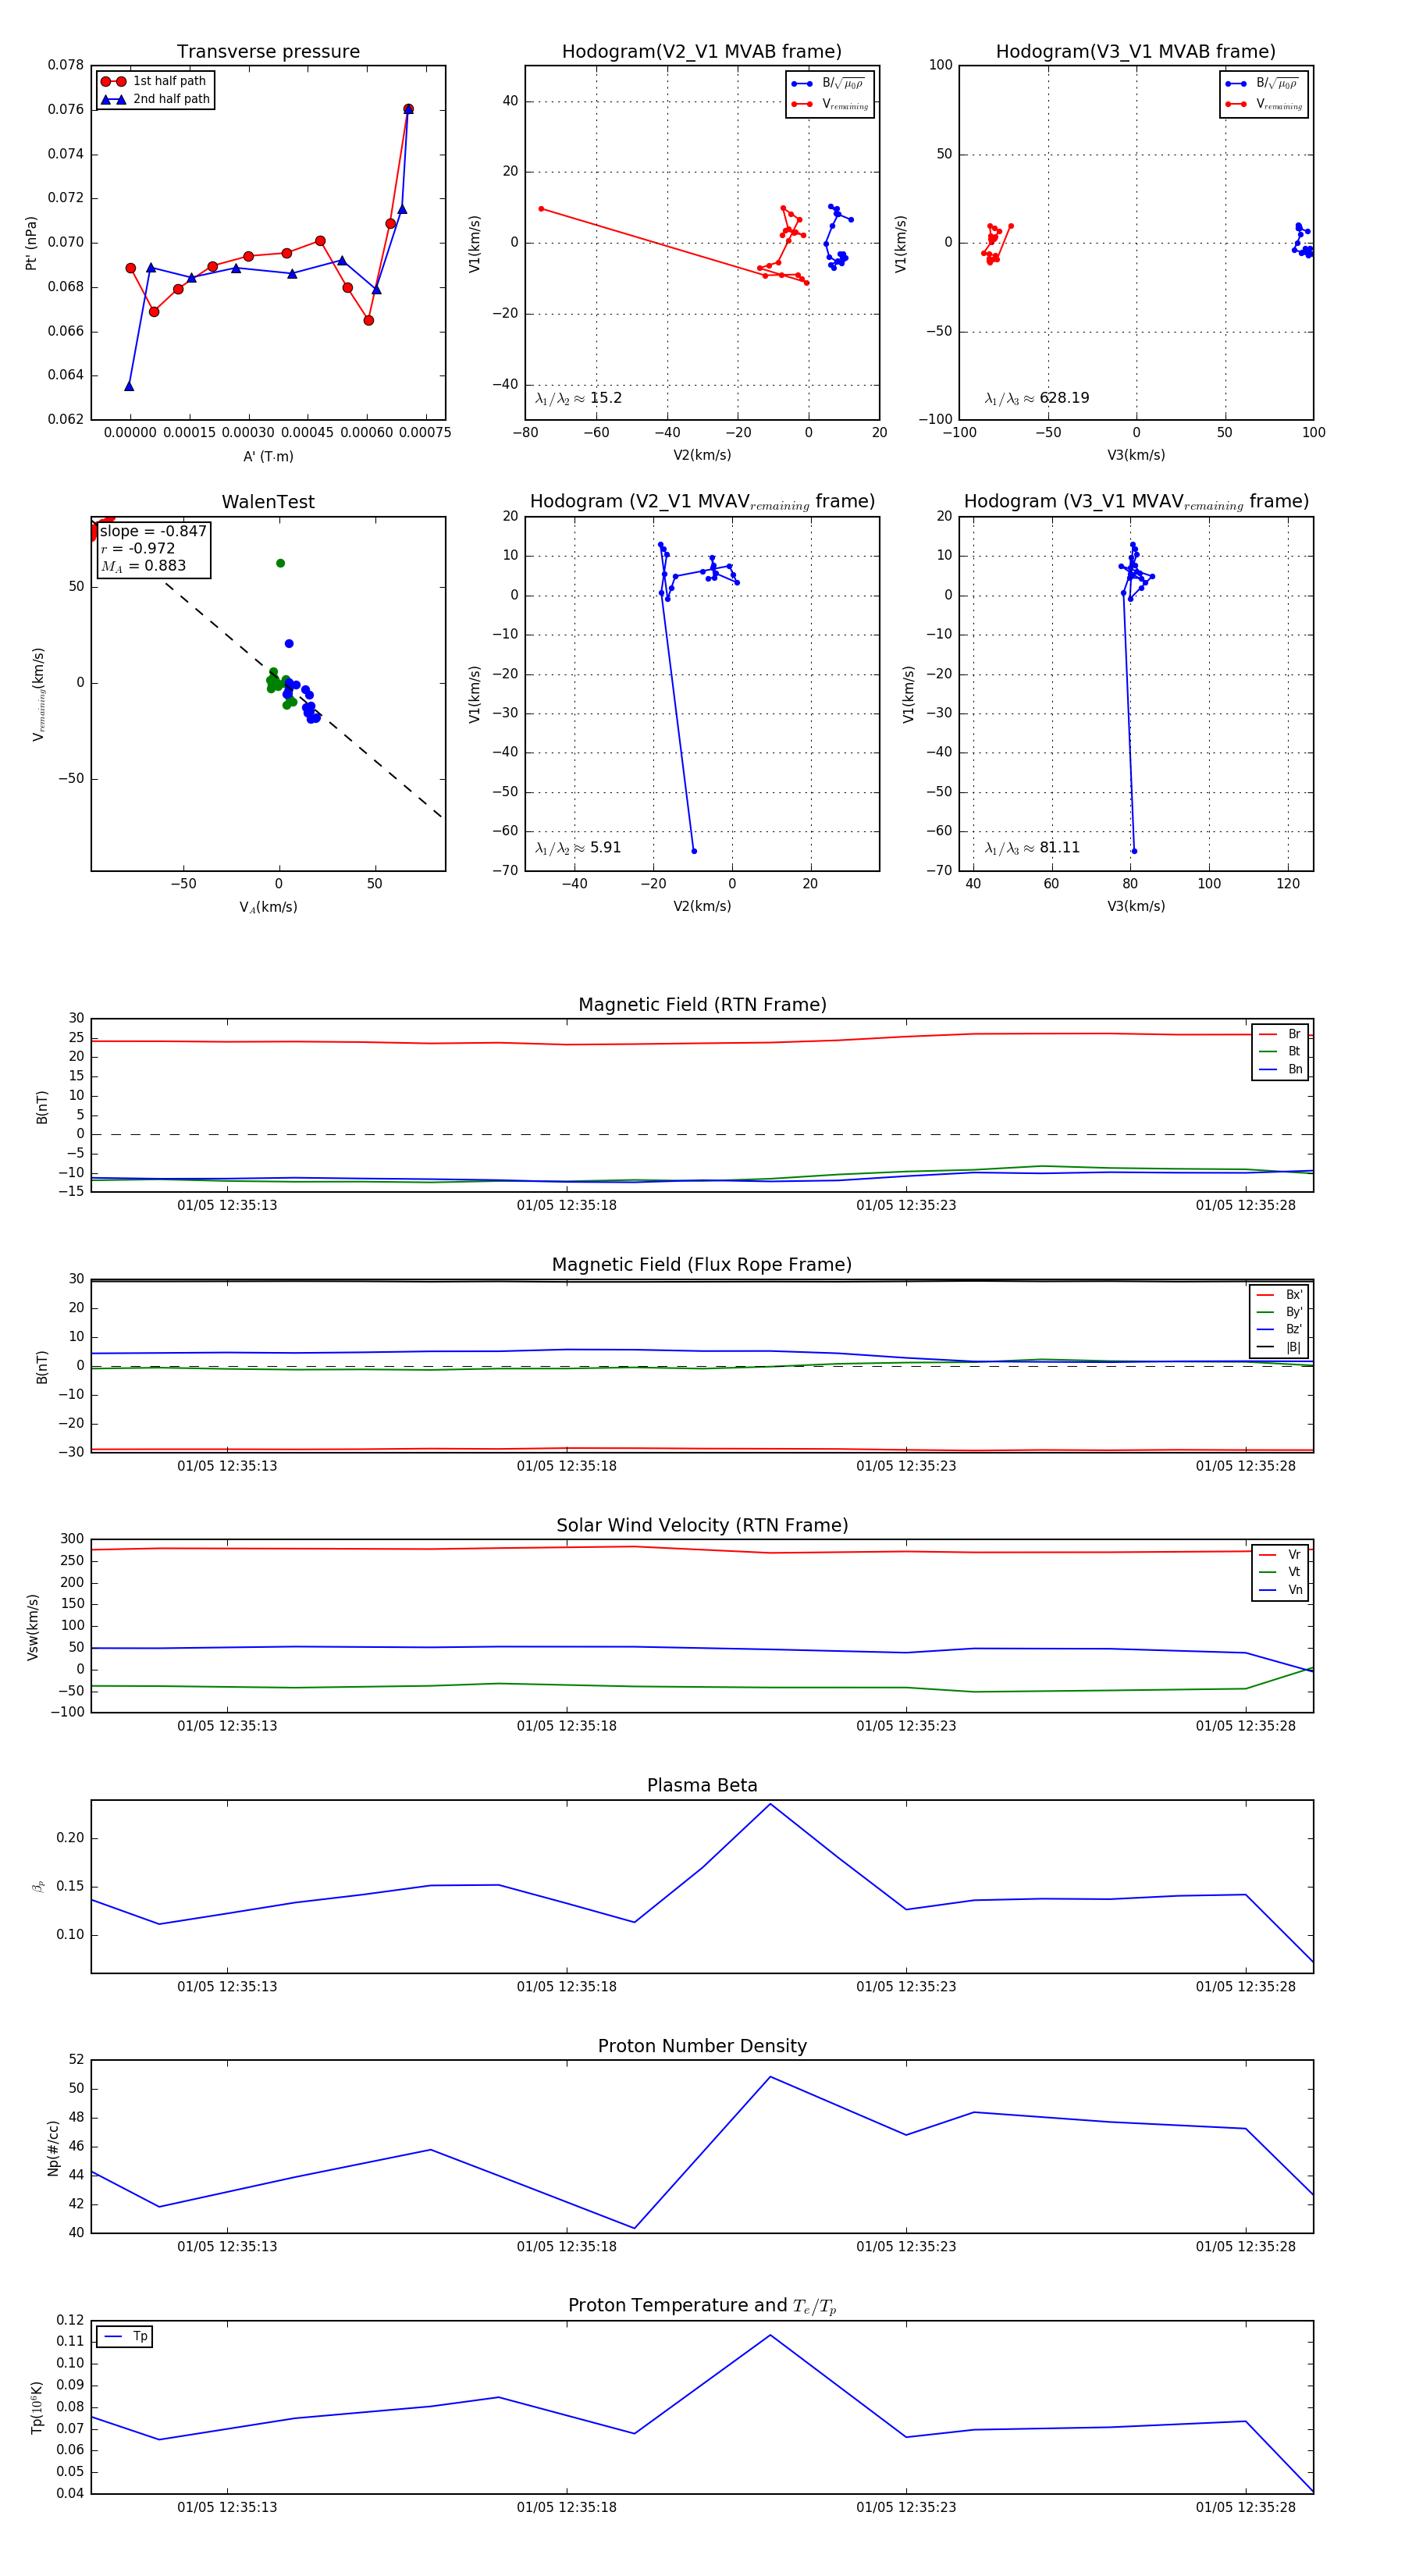Click the Br legend entry in Magnetic Field RTN
The image size is (1405, 2576).
[1281, 1034]
